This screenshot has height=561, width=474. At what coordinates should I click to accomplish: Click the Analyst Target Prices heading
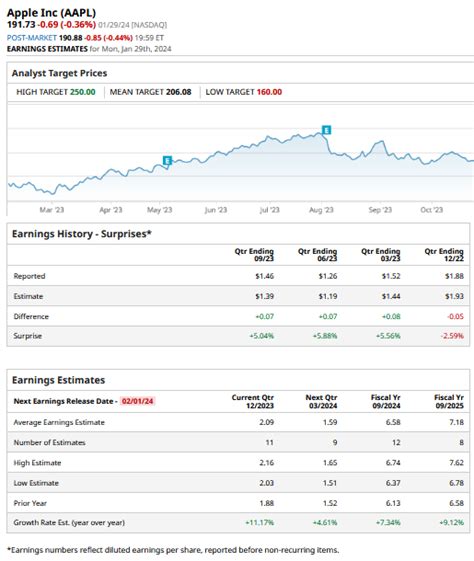pyautogui.click(x=59, y=73)
